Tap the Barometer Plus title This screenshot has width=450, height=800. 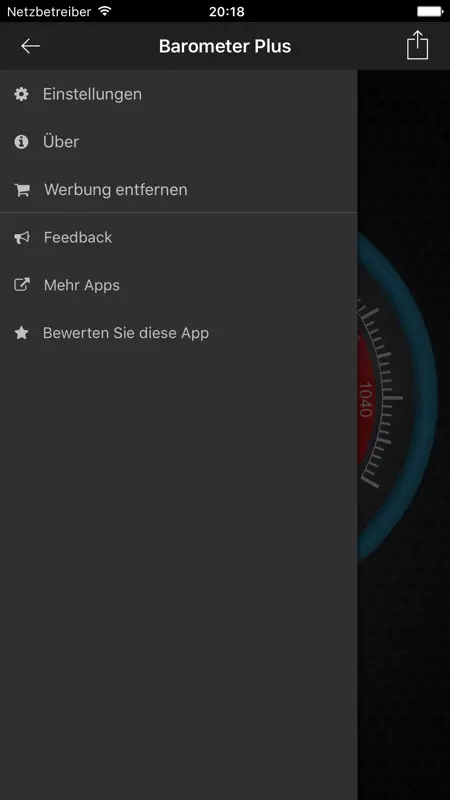tap(225, 46)
